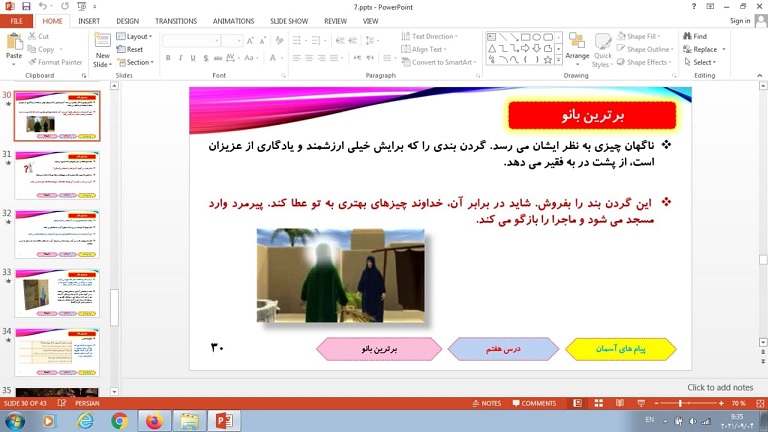Click the zoom slider in status bar
768x432 pixels.
(x=680, y=403)
